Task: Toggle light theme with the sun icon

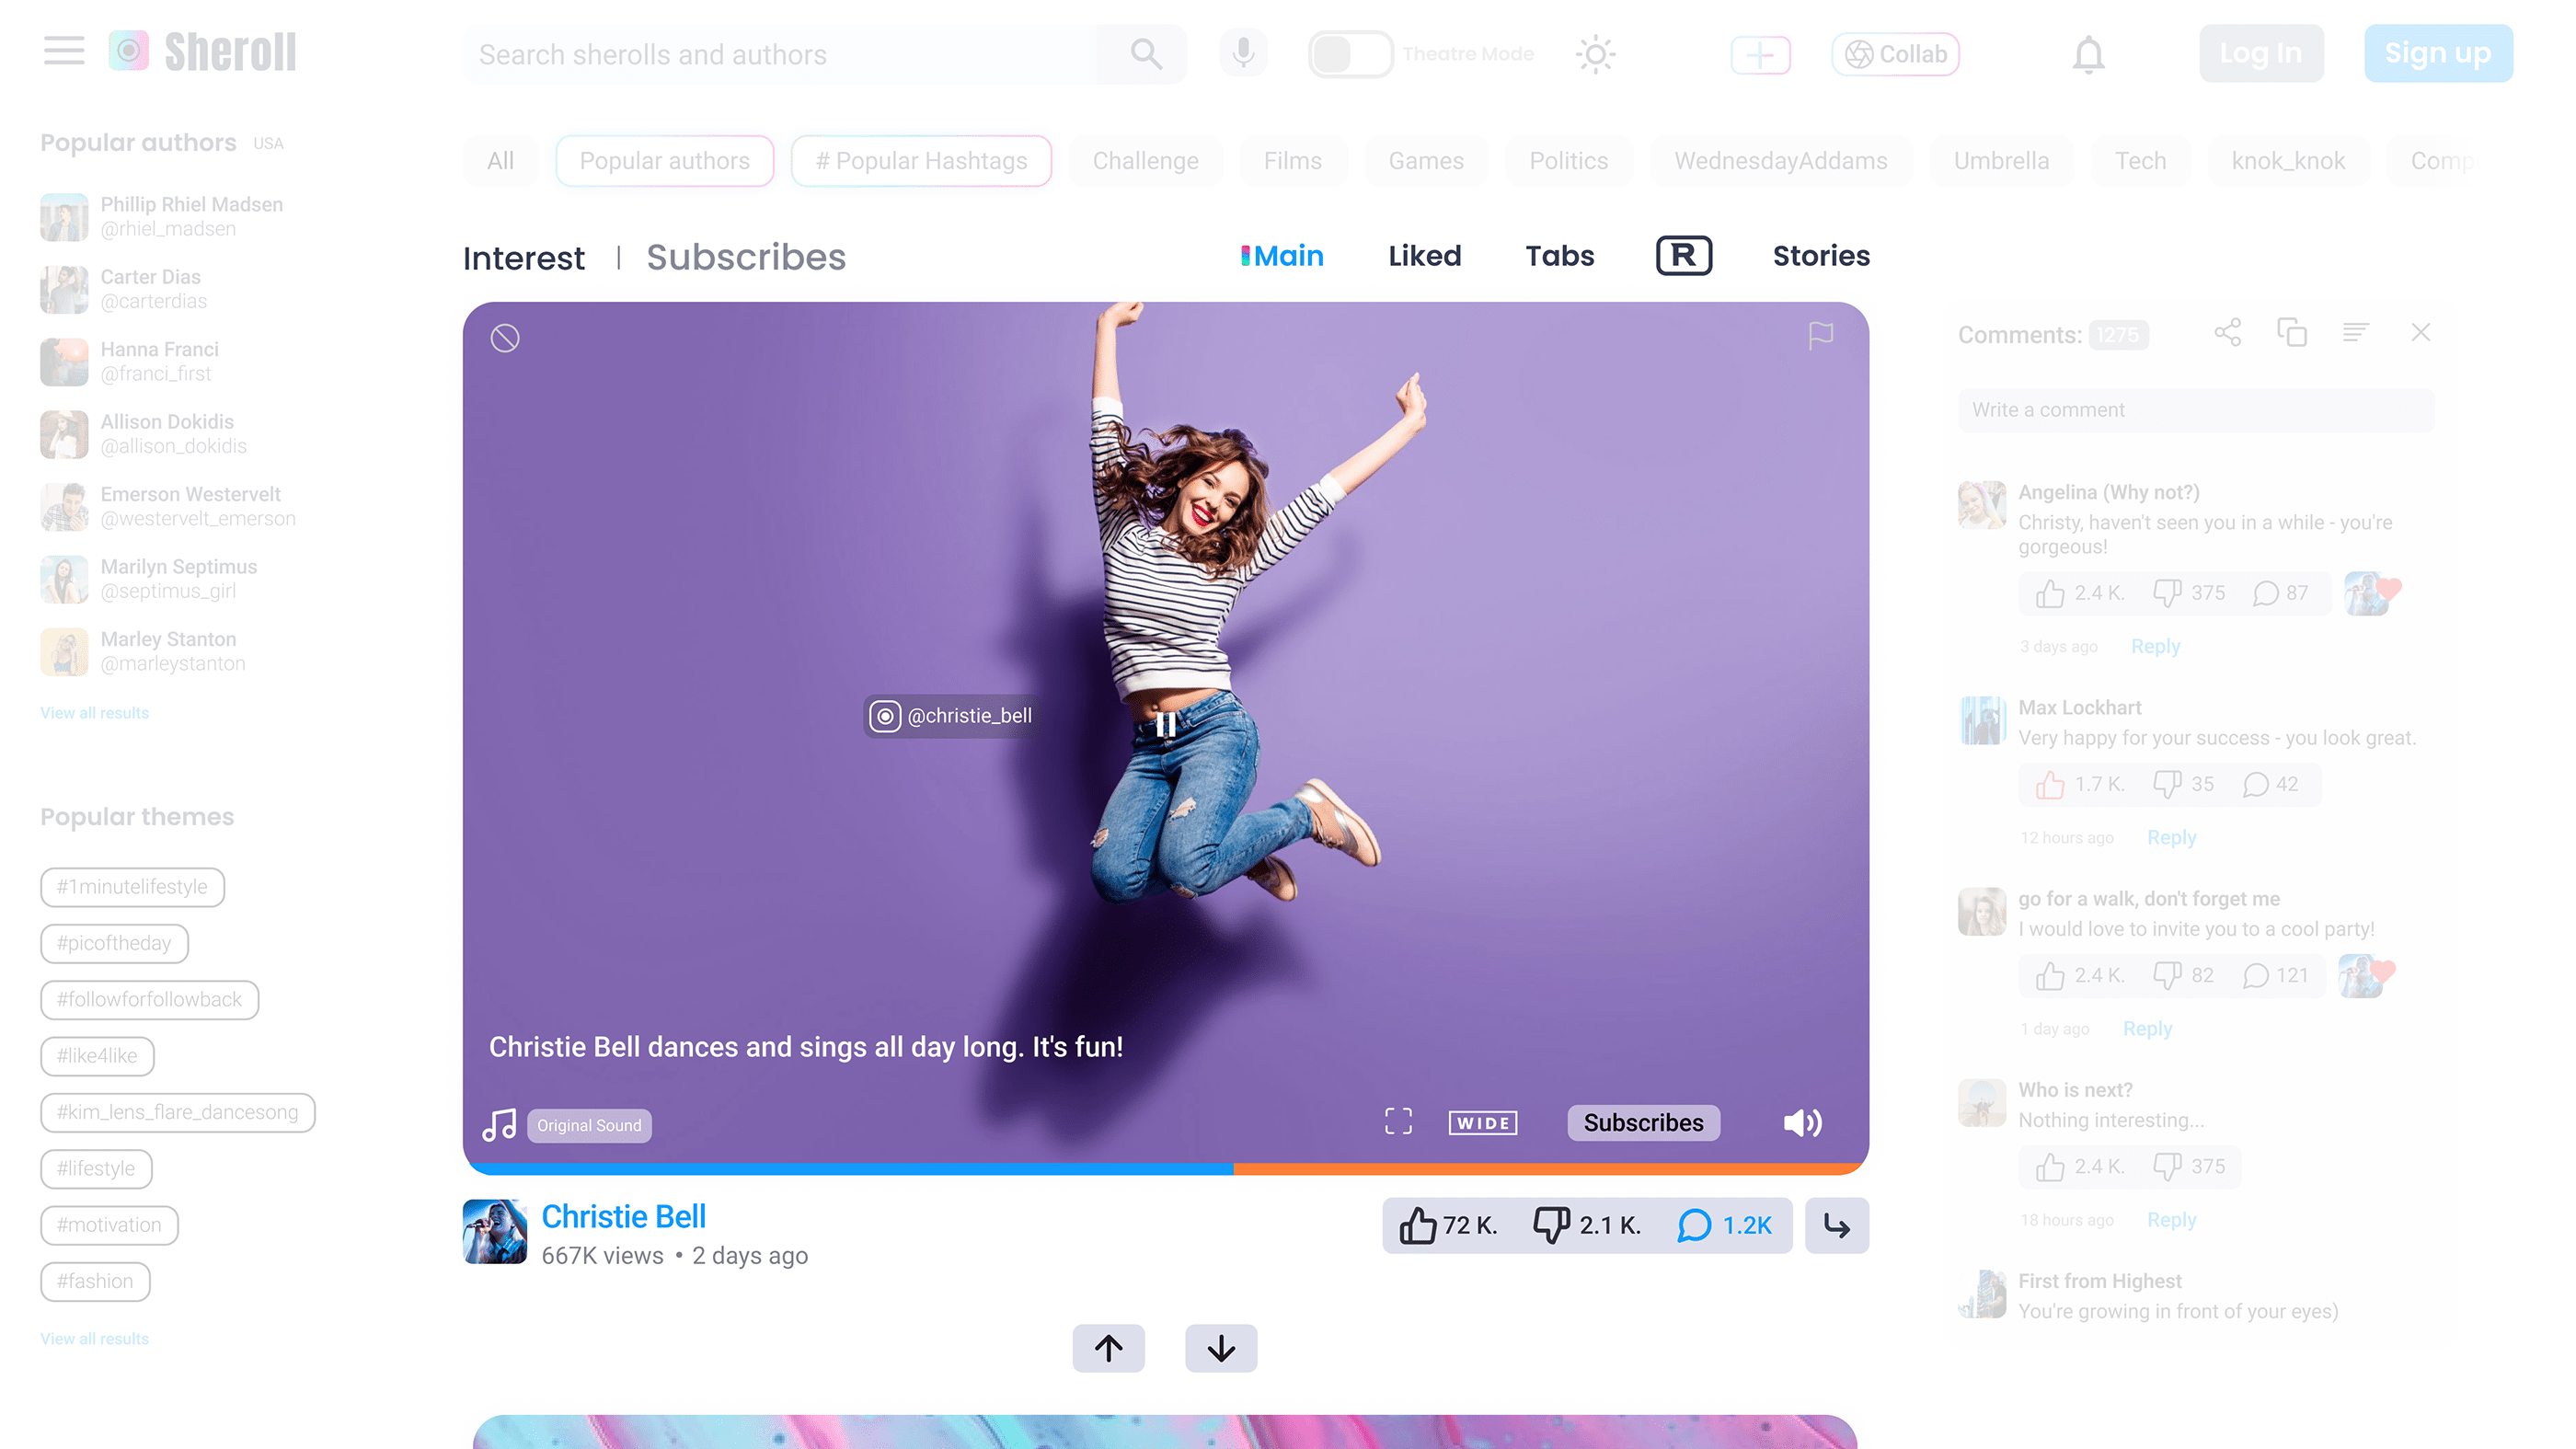Action: [x=1595, y=54]
